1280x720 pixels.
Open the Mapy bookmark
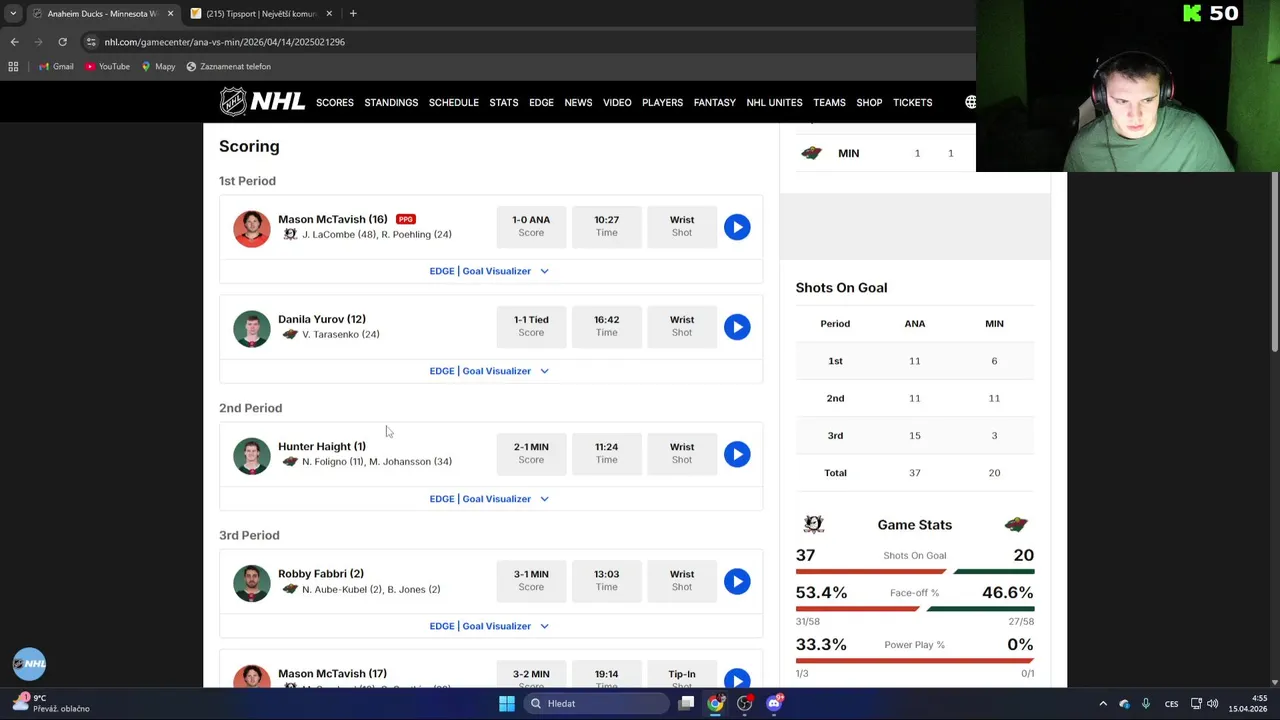click(x=158, y=66)
